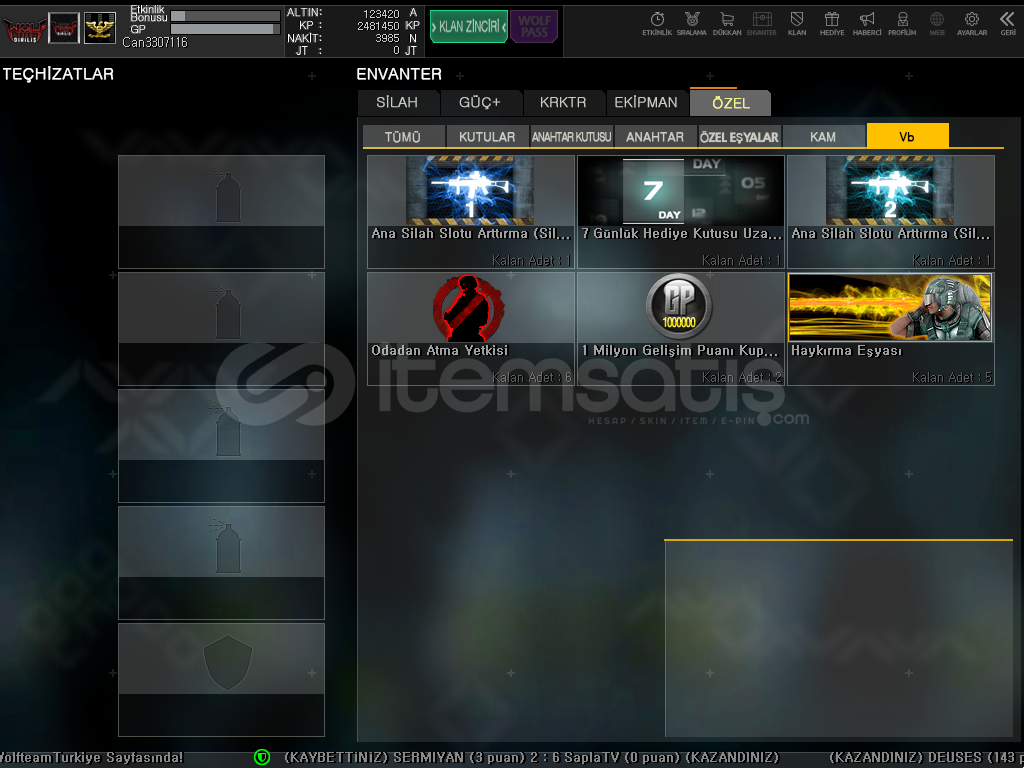Show the KAM sub-tab
1024x768 pixels.
823,136
